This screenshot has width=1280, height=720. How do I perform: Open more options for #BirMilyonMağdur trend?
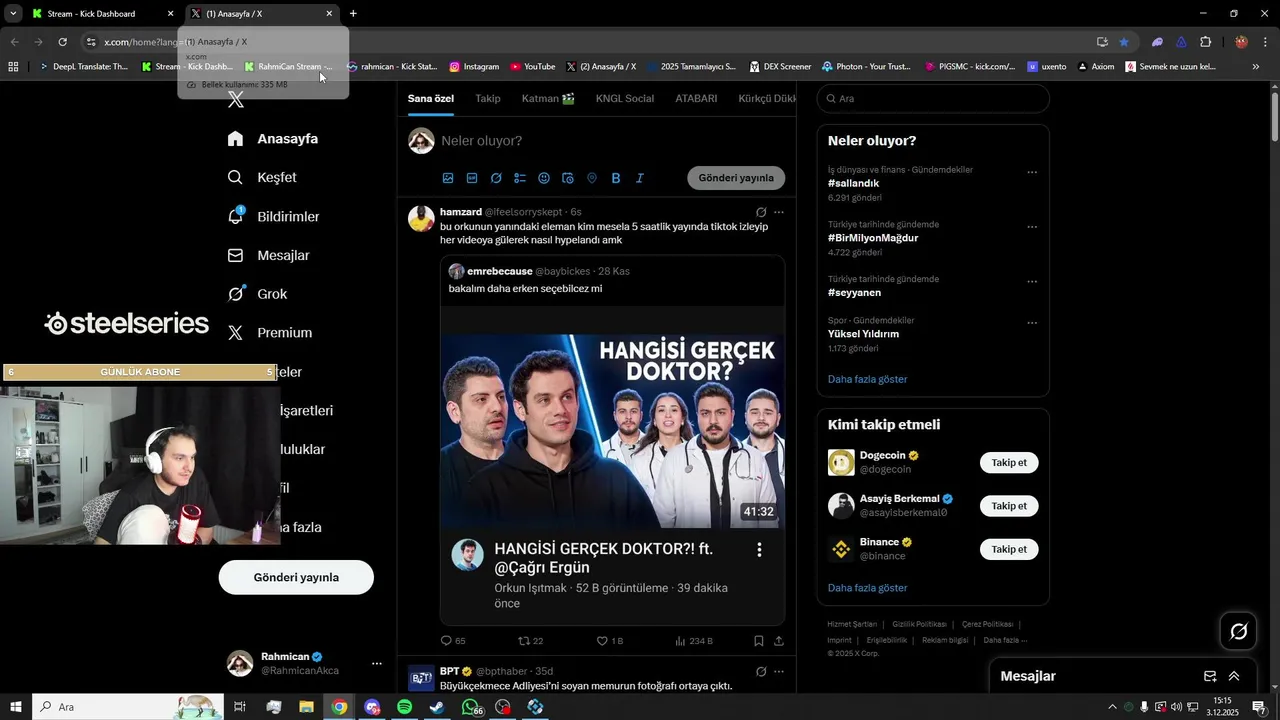point(1032,227)
